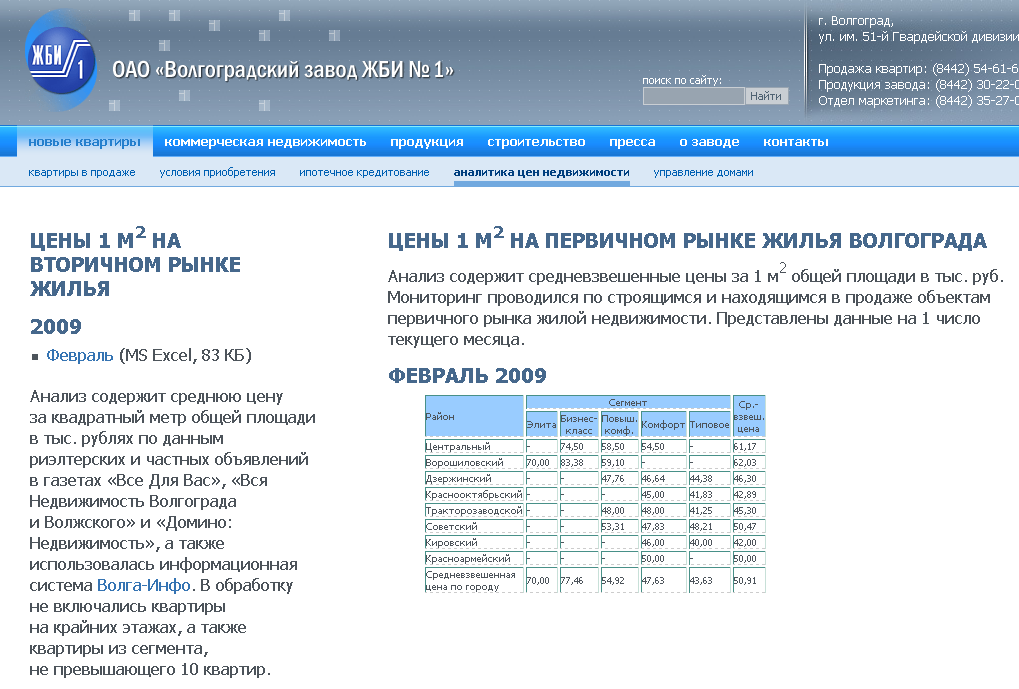The height and width of the screenshot is (689, 1019).
Task: Navigate to строительство
Action: (x=536, y=142)
